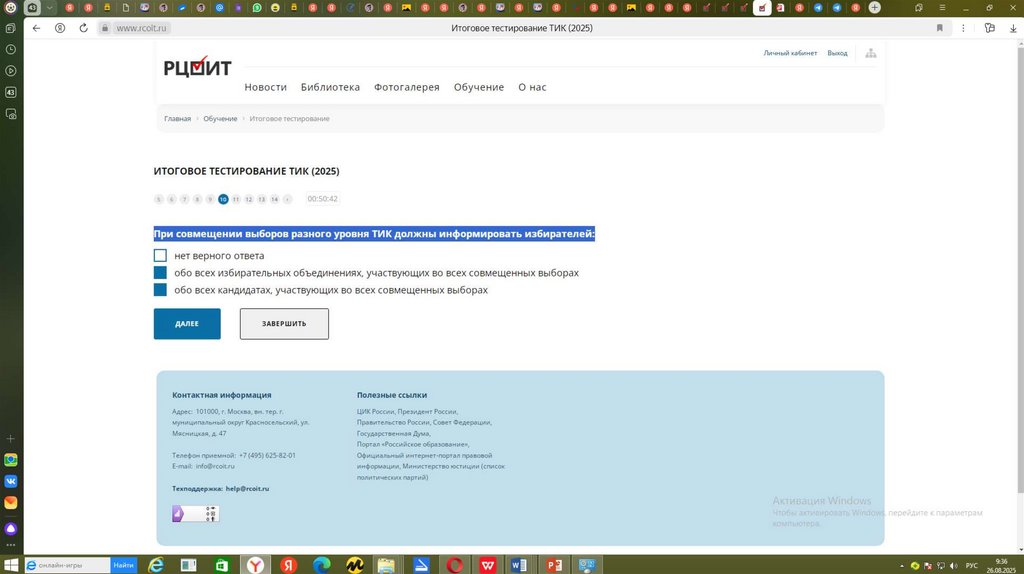
Task: Click the 00:50:42 timer text
Action: (323, 199)
